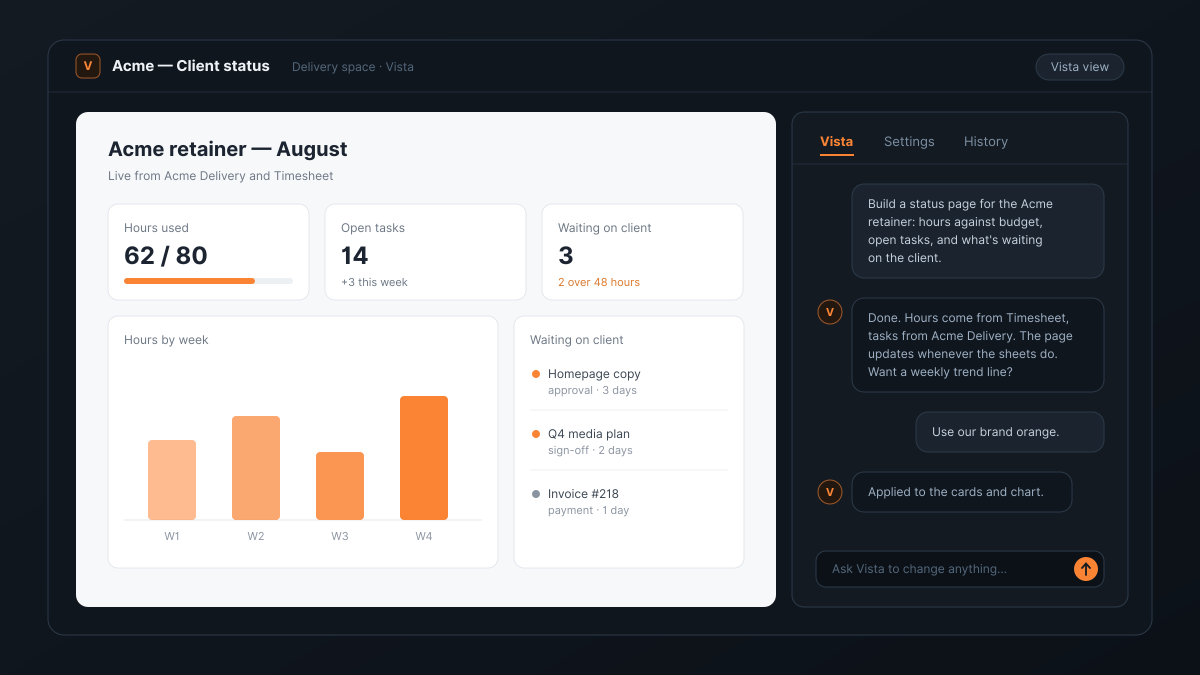The width and height of the screenshot is (1200, 675).
Task: Click the 'payment · 1 day' detail text
Action: coord(588,510)
